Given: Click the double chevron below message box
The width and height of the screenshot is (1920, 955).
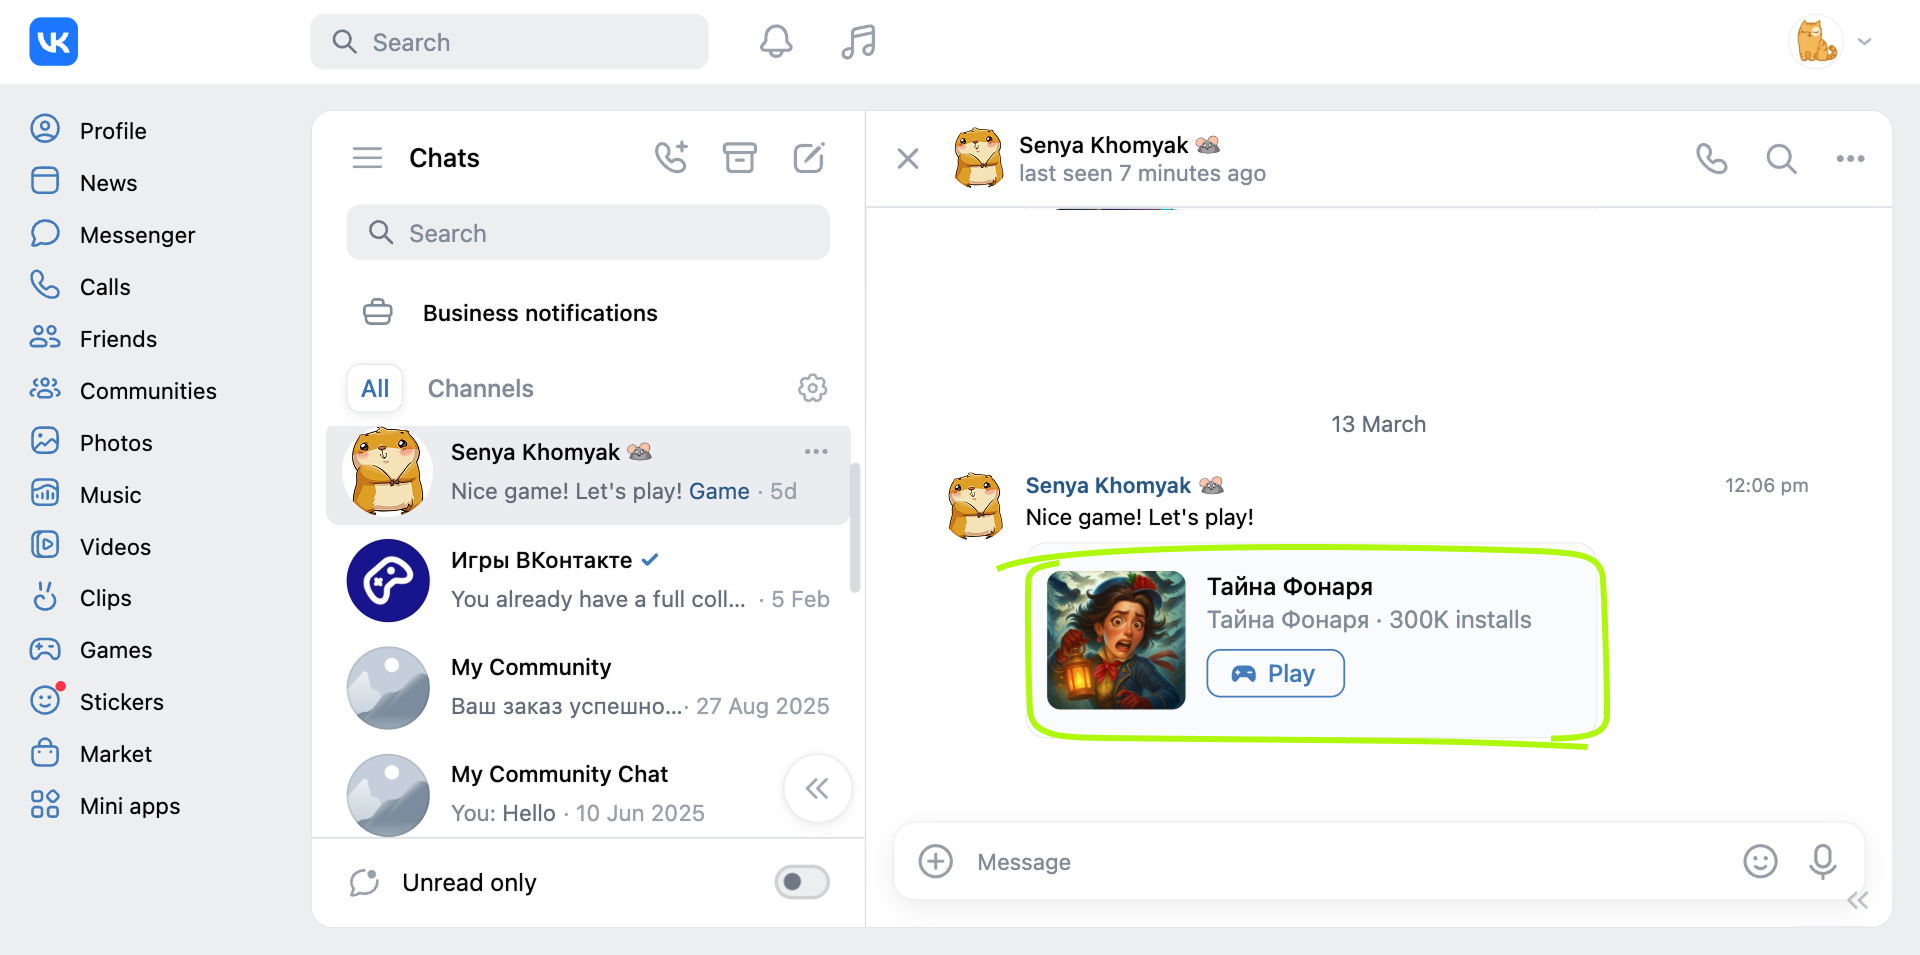Looking at the screenshot, I should [1858, 900].
